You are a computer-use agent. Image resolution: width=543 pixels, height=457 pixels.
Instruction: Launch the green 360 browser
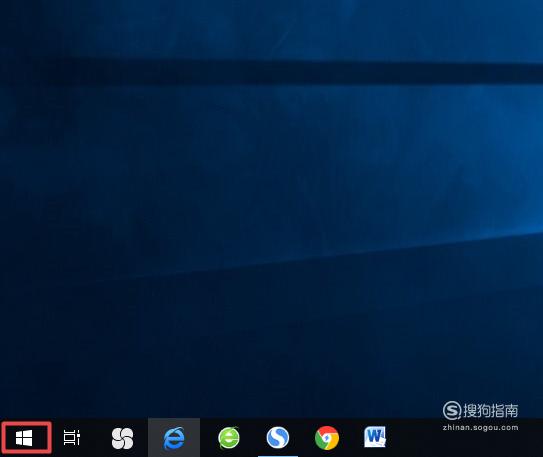229,438
